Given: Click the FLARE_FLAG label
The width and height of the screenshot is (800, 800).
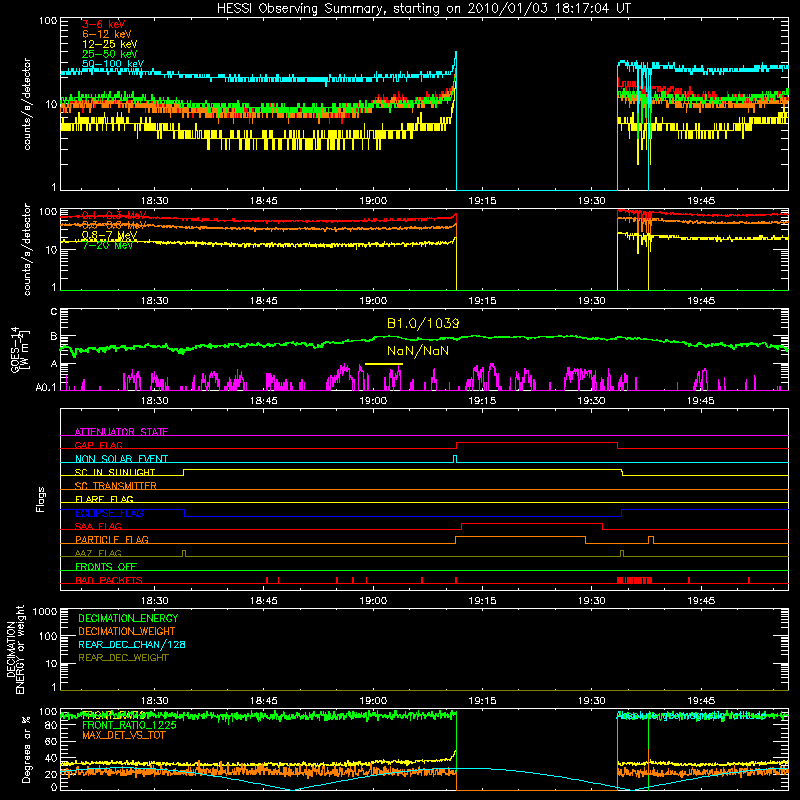Looking at the screenshot, I should coord(104,499).
